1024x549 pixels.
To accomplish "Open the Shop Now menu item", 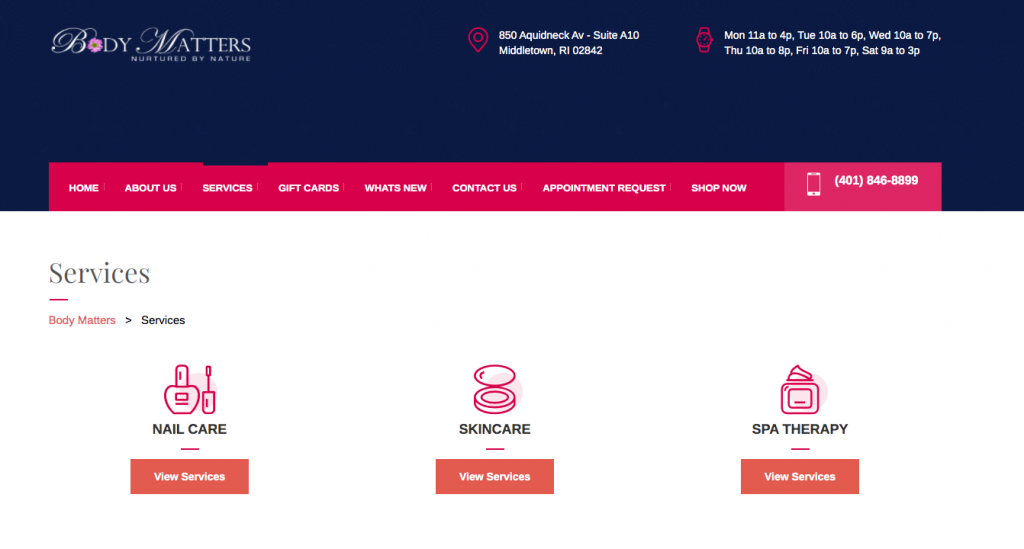I will [718, 188].
